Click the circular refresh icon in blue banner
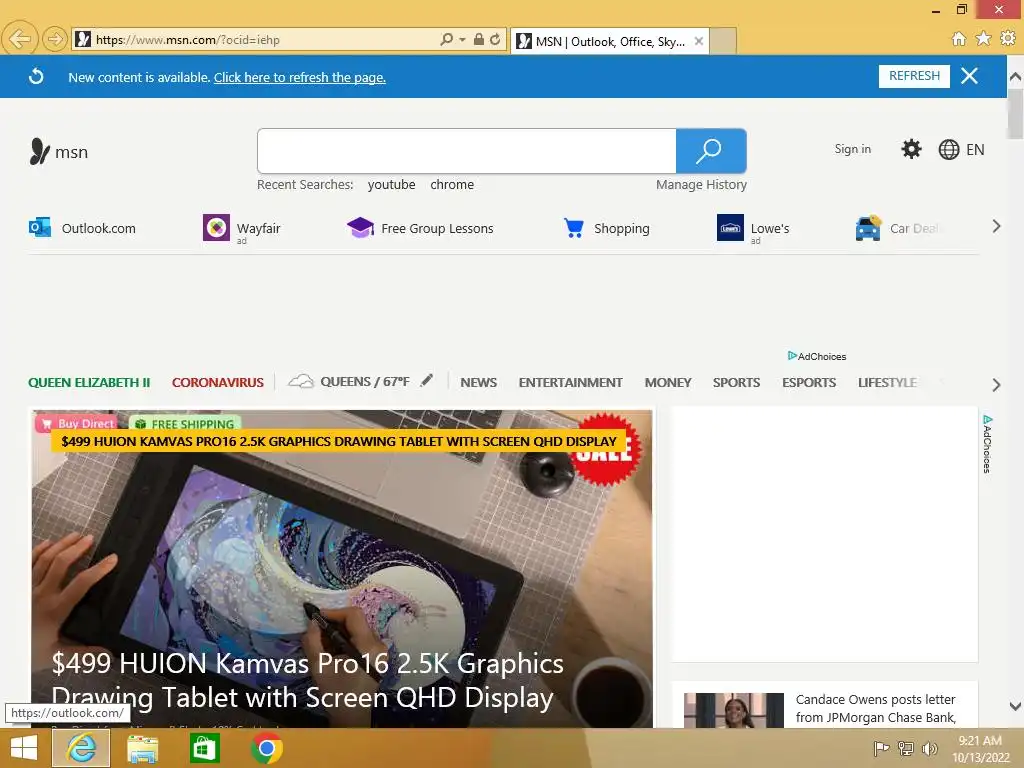The image size is (1024, 768). tap(36, 76)
